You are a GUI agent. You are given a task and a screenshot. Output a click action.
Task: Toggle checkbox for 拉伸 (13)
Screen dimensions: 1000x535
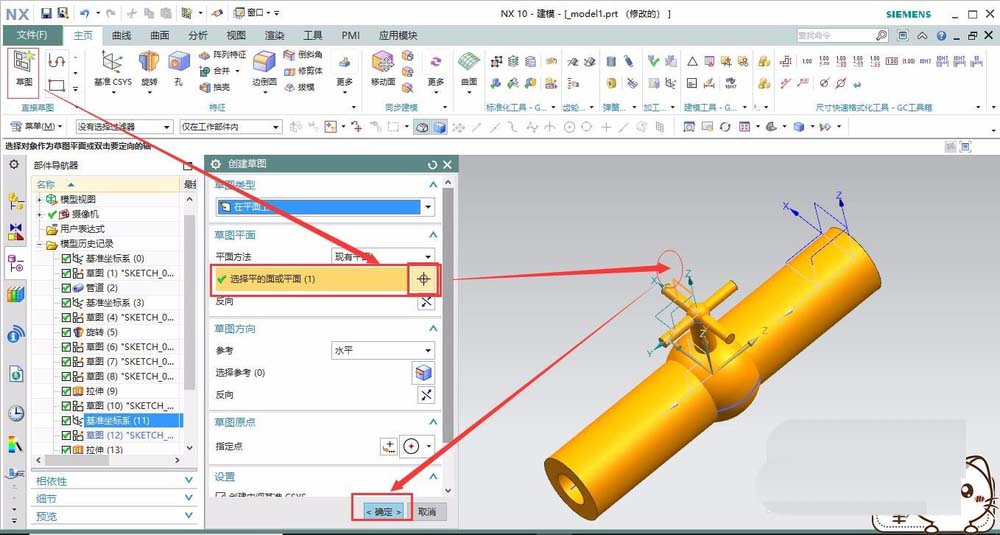pyautogui.click(x=66, y=450)
